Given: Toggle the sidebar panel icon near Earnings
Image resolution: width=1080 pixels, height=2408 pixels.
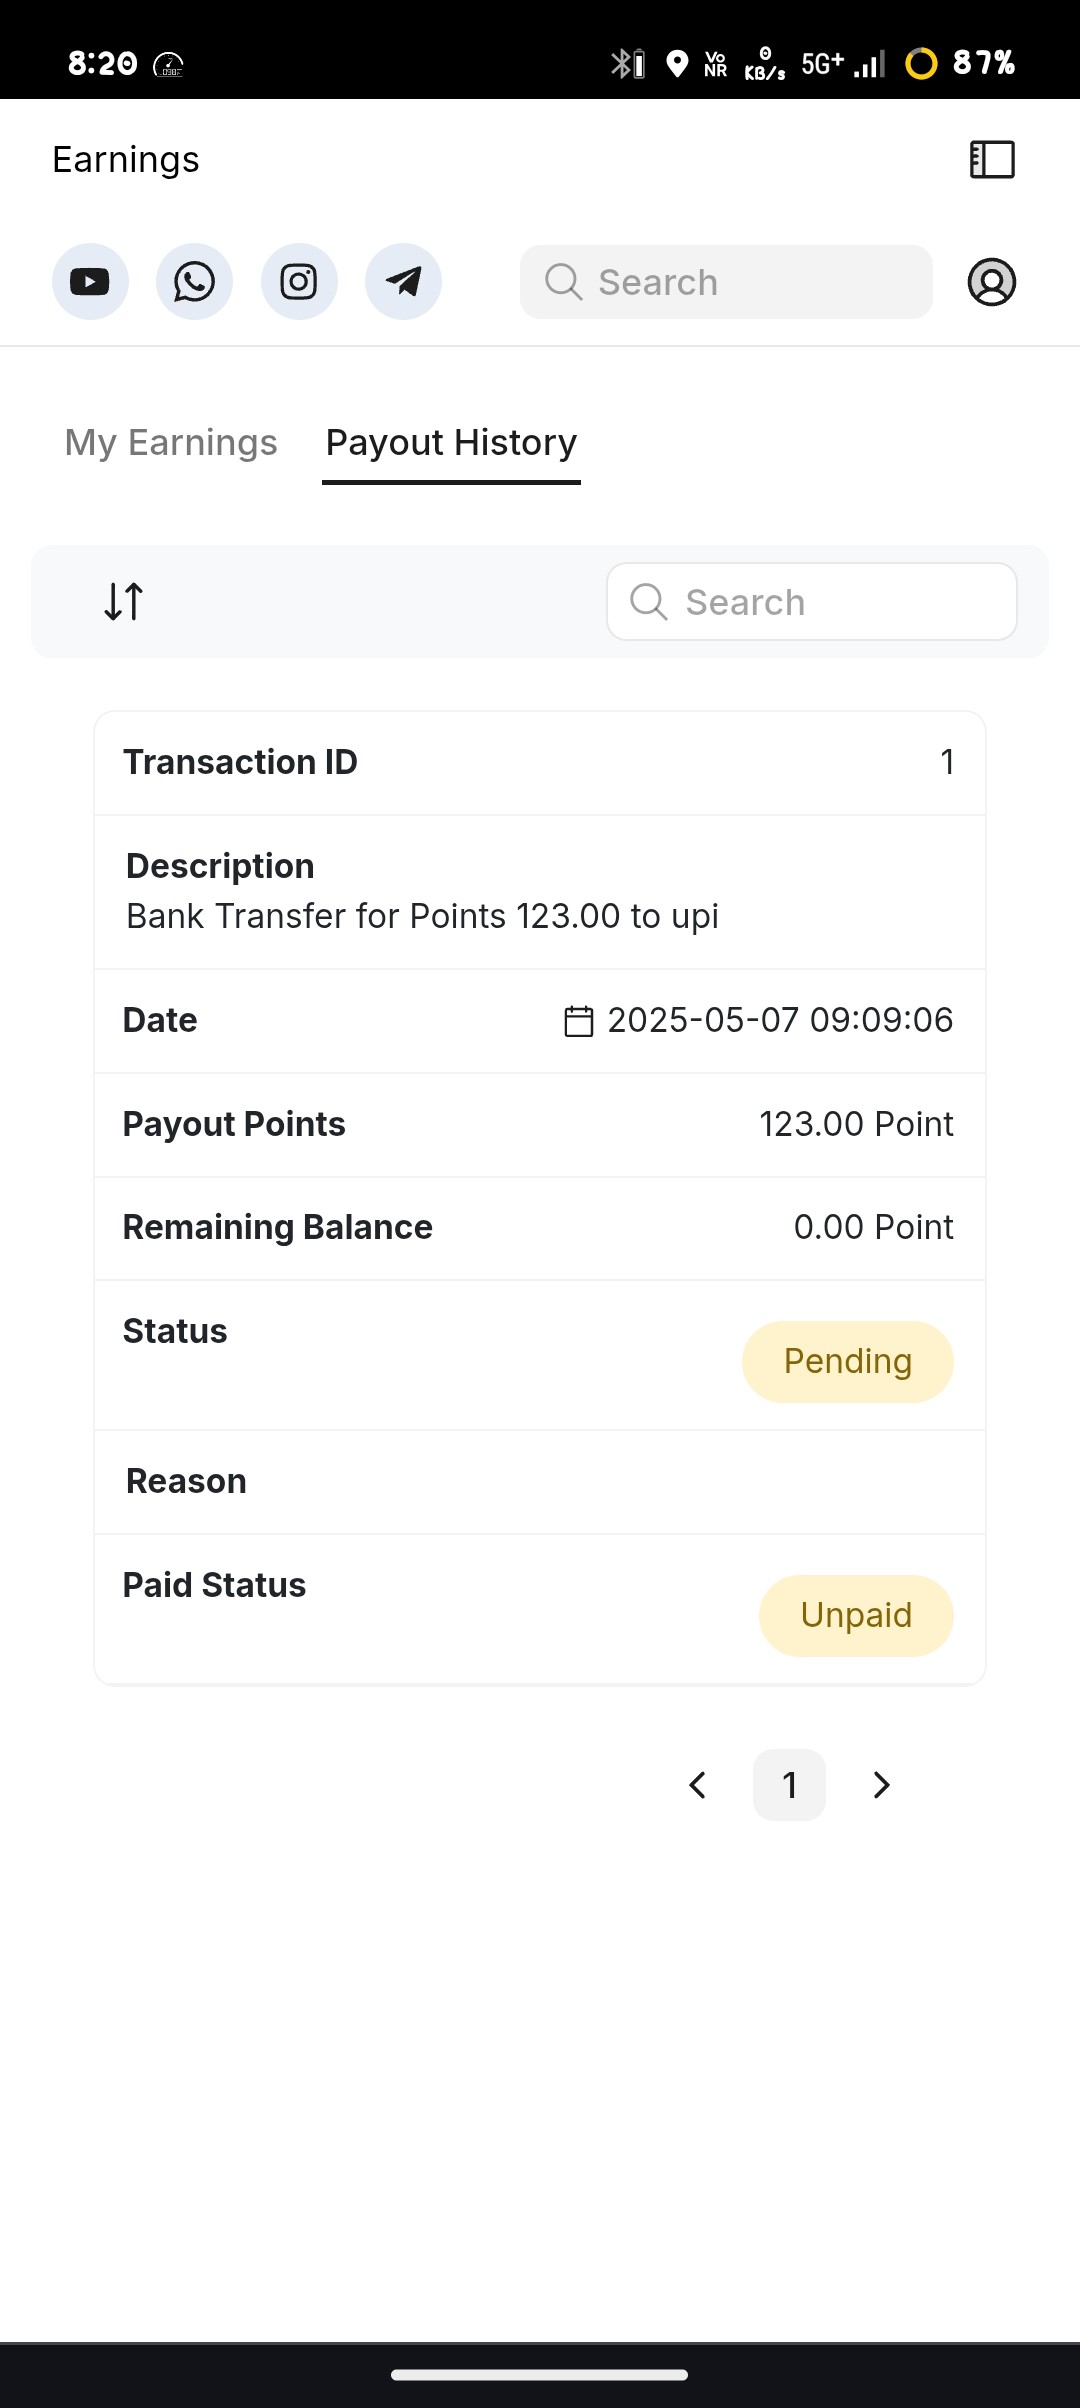Looking at the screenshot, I should tap(992, 160).
